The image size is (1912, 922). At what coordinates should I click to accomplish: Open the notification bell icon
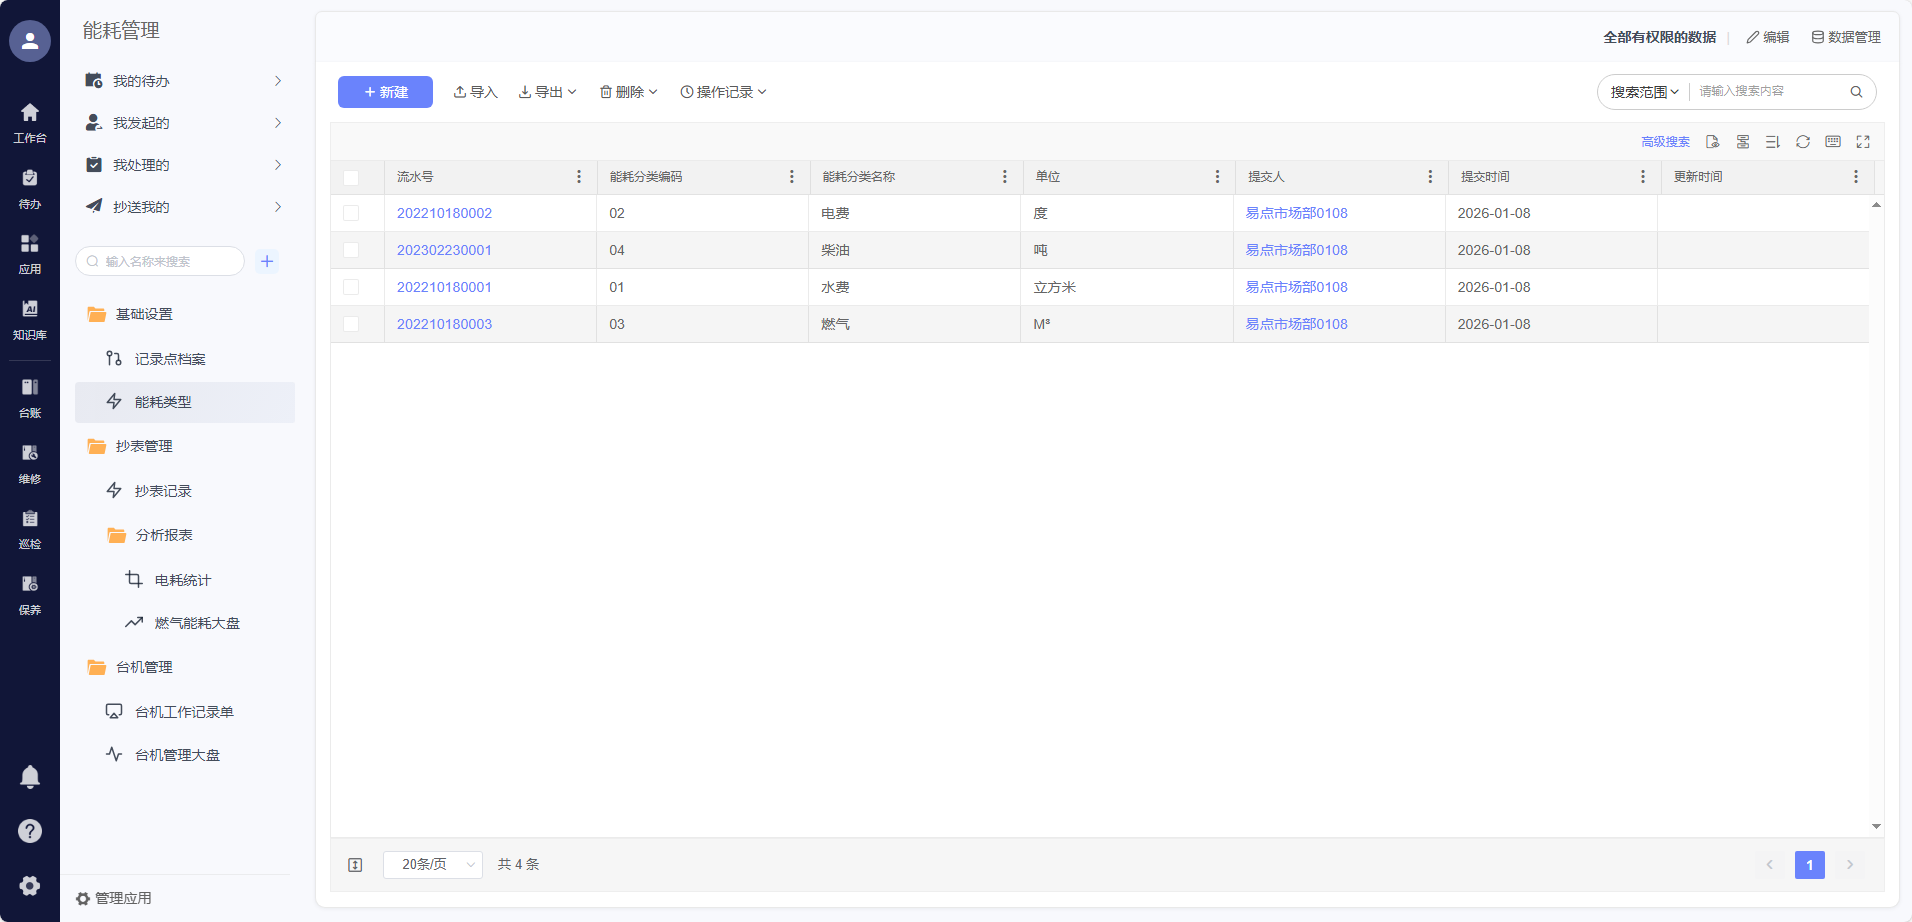(x=30, y=777)
